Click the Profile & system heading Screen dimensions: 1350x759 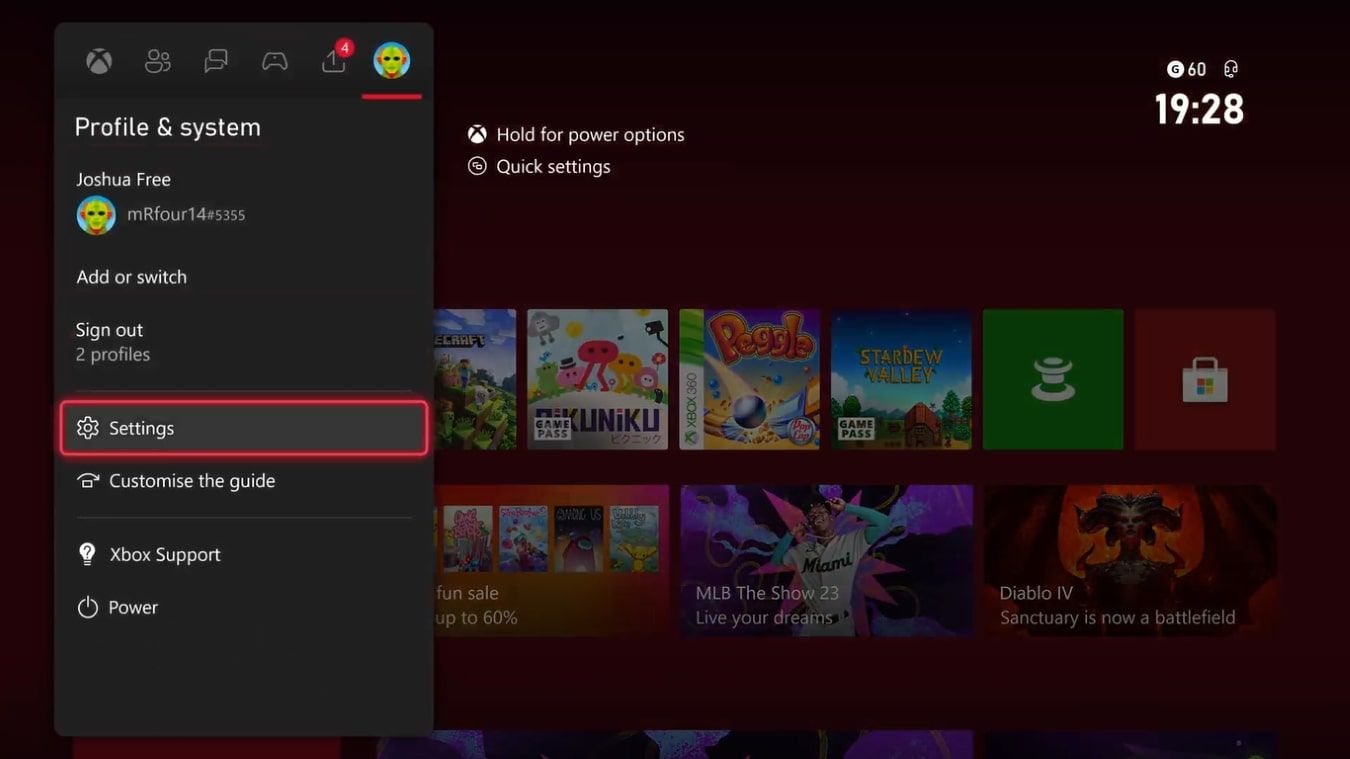click(168, 127)
